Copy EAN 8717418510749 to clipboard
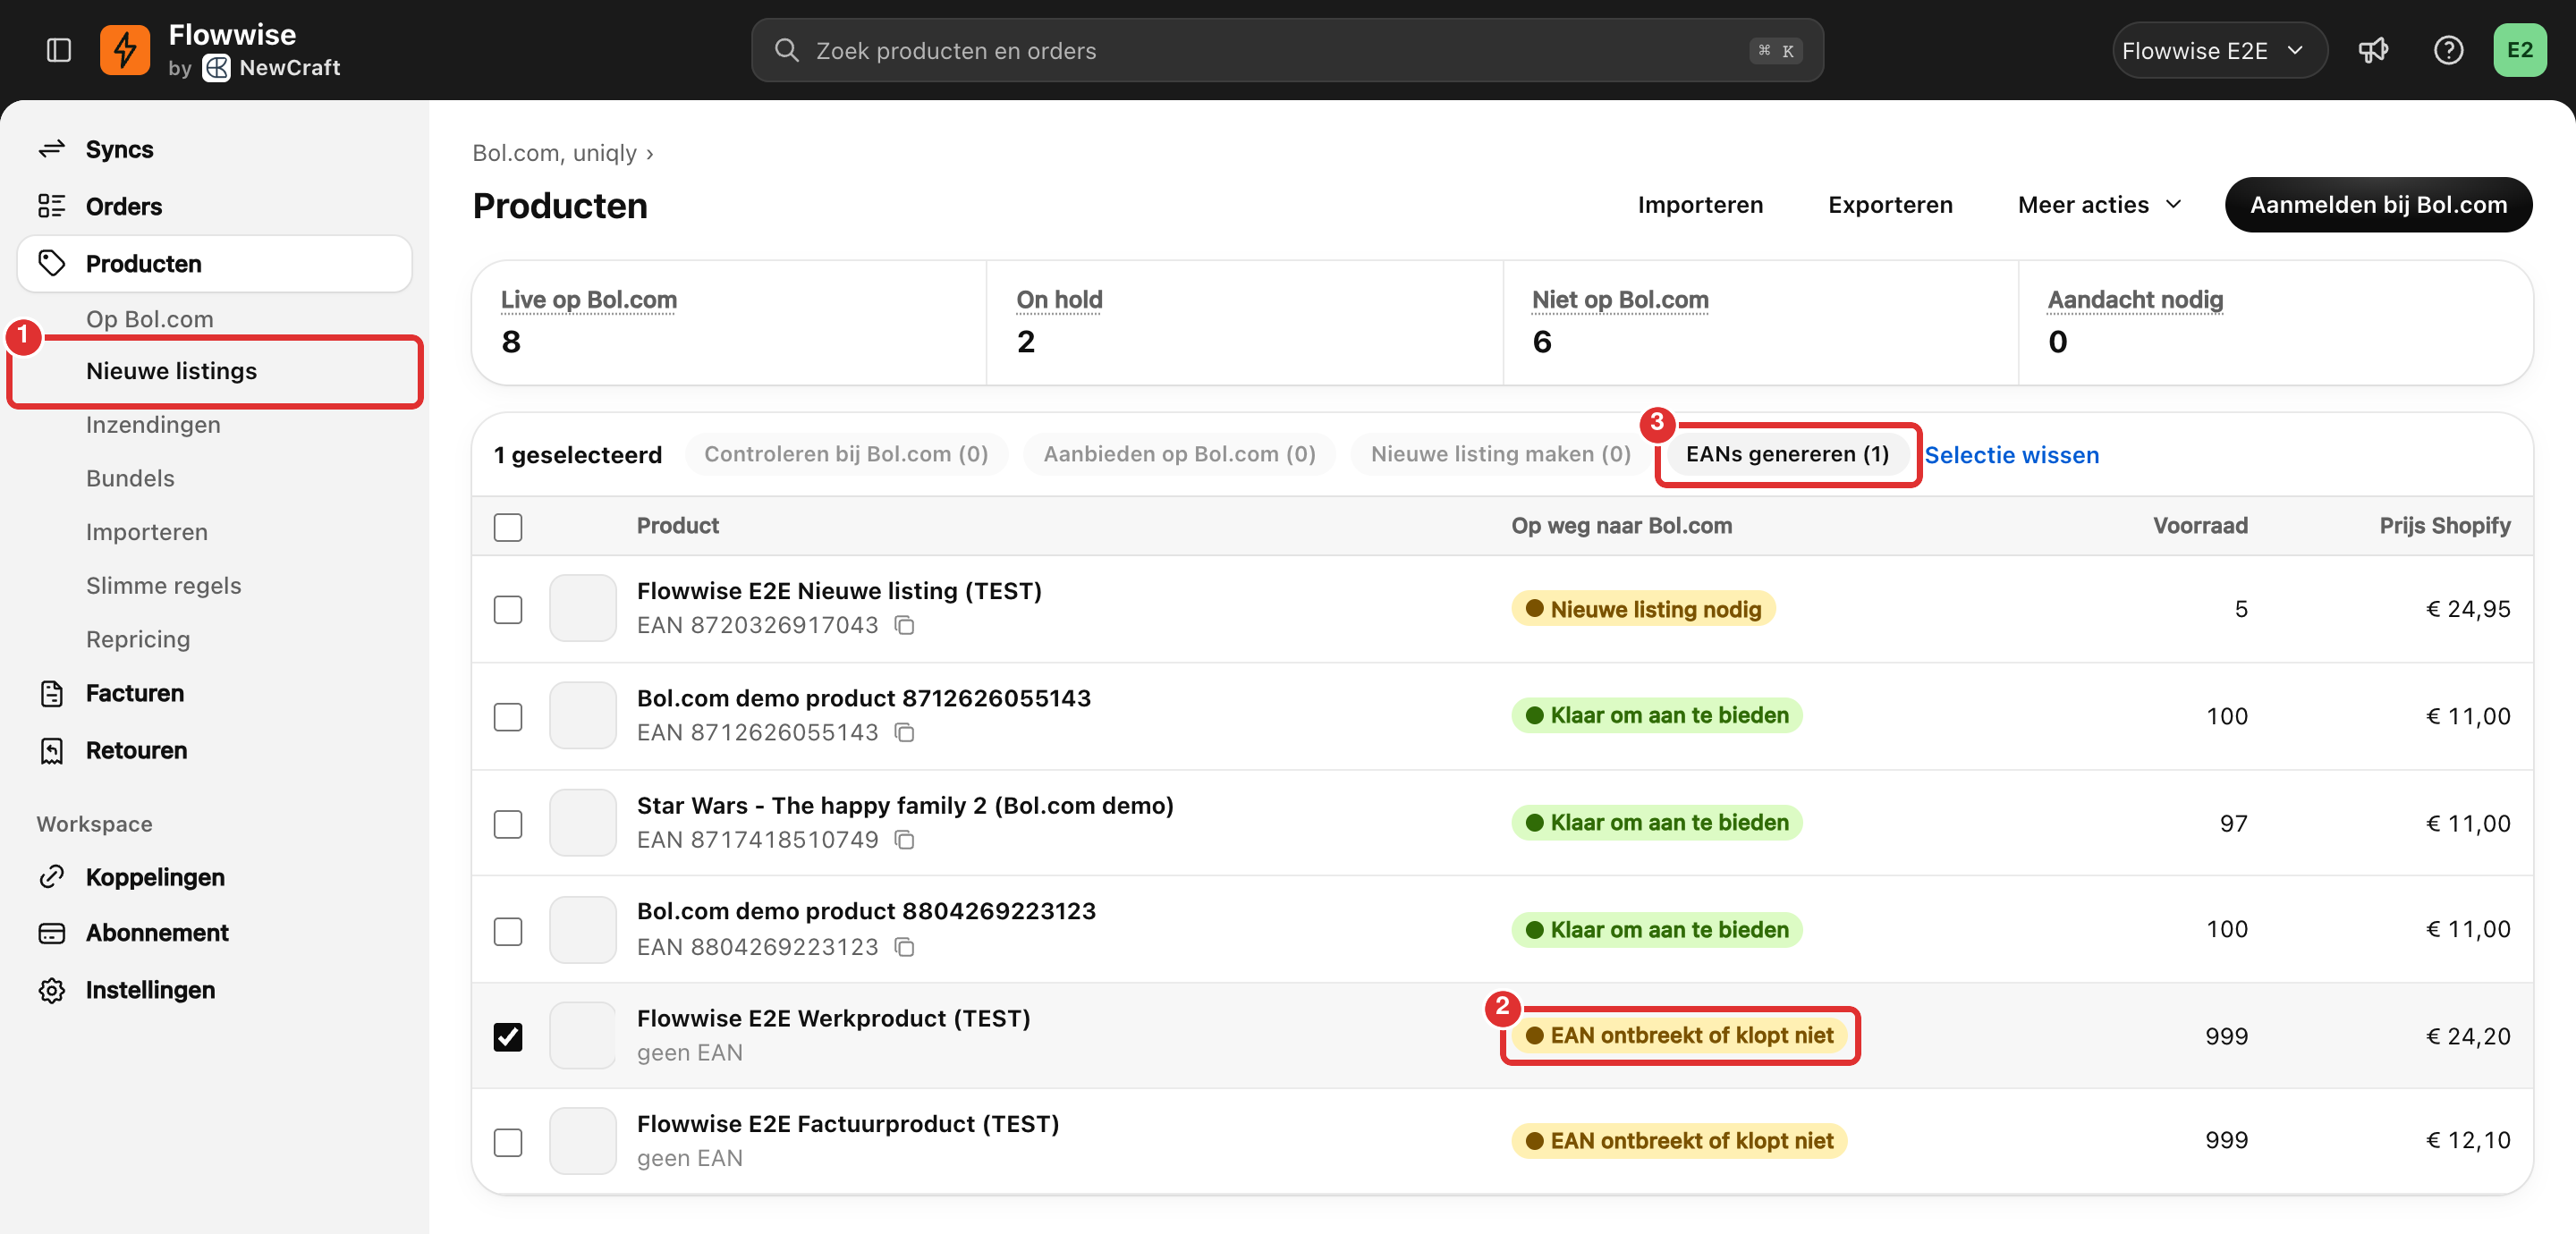Screen dimensions: 2576x1234 tap(904, 840)
